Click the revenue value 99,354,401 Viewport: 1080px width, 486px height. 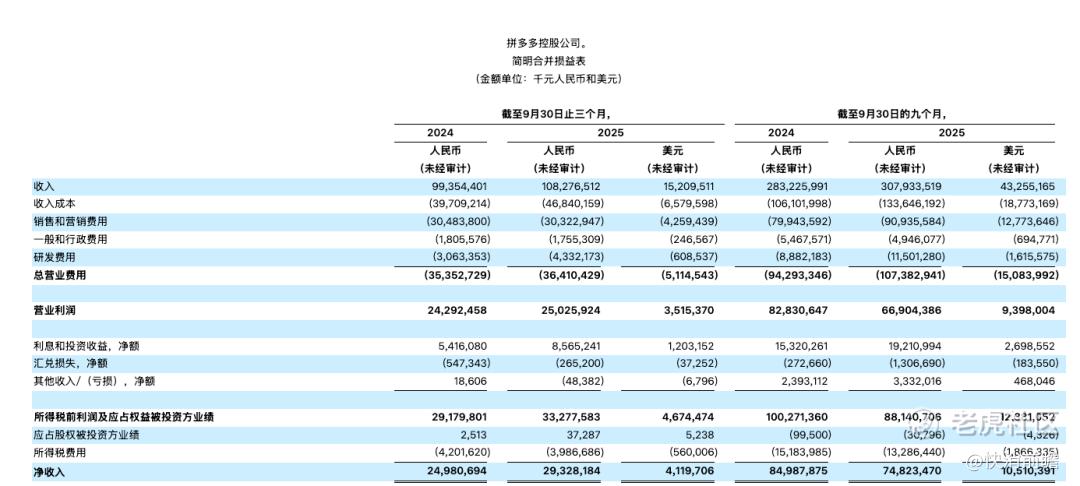pos(457,187)
